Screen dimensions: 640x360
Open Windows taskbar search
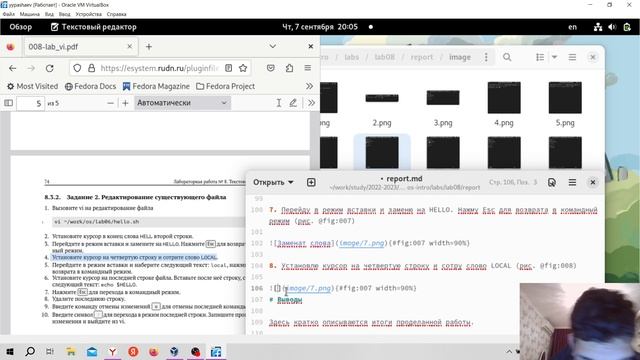[30, 351]
